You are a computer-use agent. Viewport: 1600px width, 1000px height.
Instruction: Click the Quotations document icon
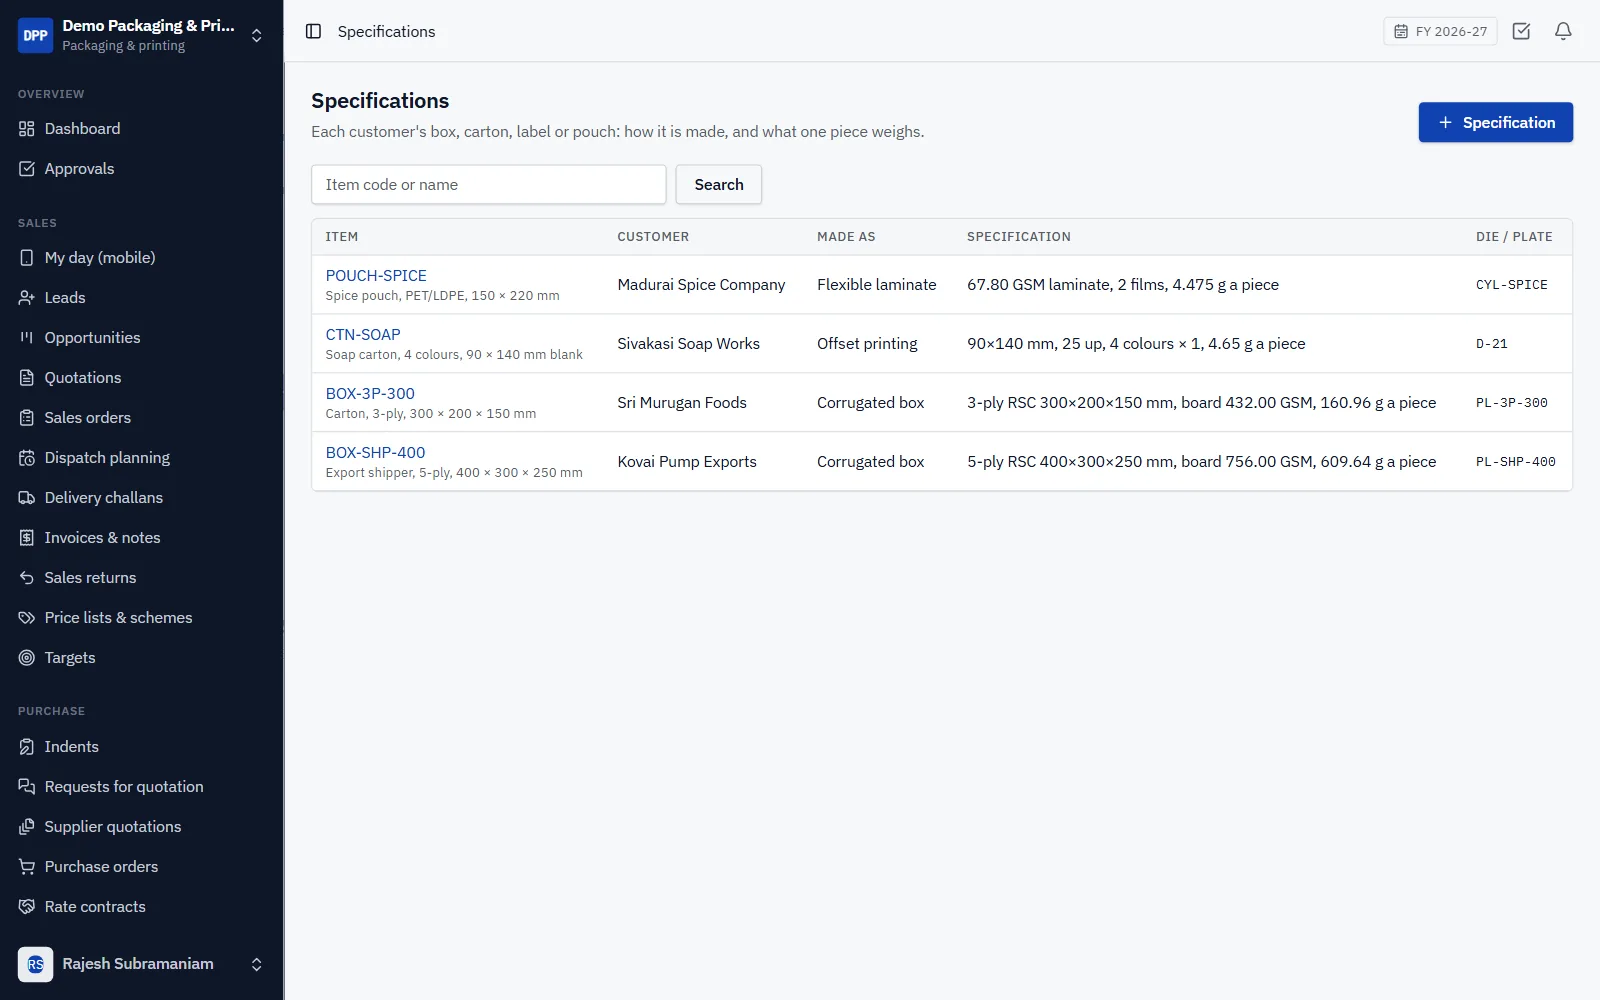27,378
